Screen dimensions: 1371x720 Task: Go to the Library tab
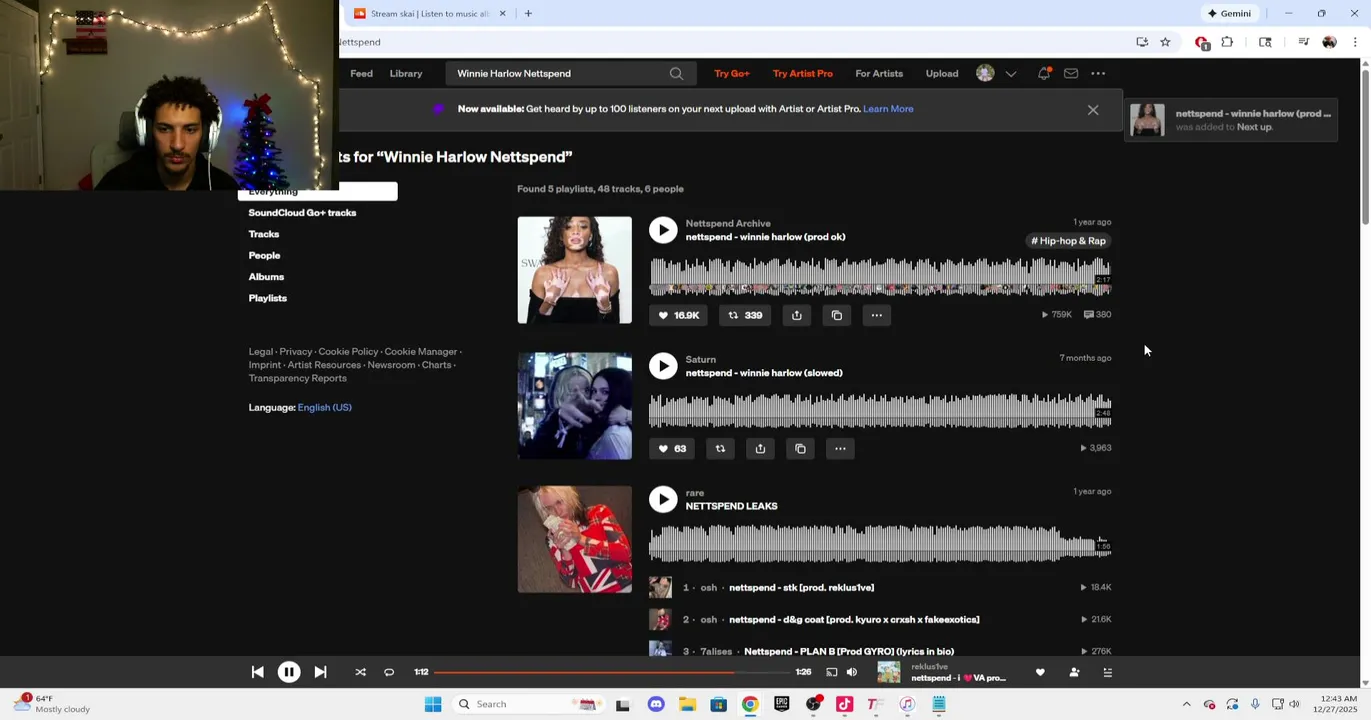pyautogui.click(x=406, y=73)
